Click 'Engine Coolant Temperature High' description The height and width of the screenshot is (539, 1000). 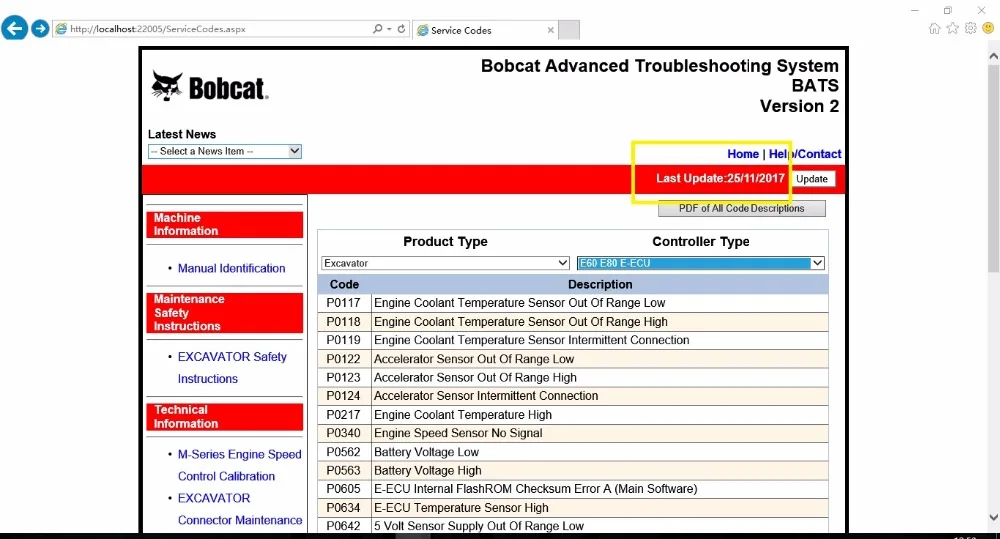pyautogui.click(x=463, y=415)
